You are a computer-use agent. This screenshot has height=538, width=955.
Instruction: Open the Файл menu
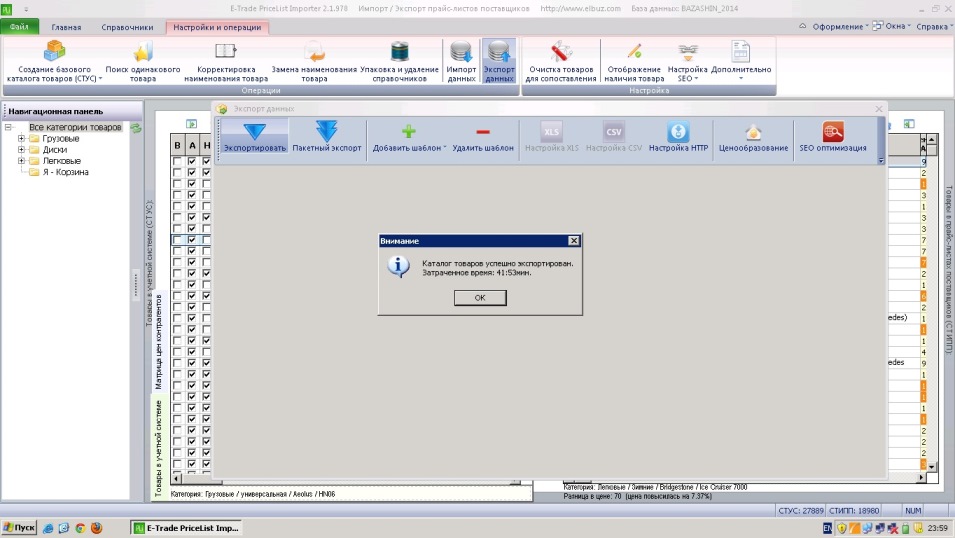(x=19, y=27)
